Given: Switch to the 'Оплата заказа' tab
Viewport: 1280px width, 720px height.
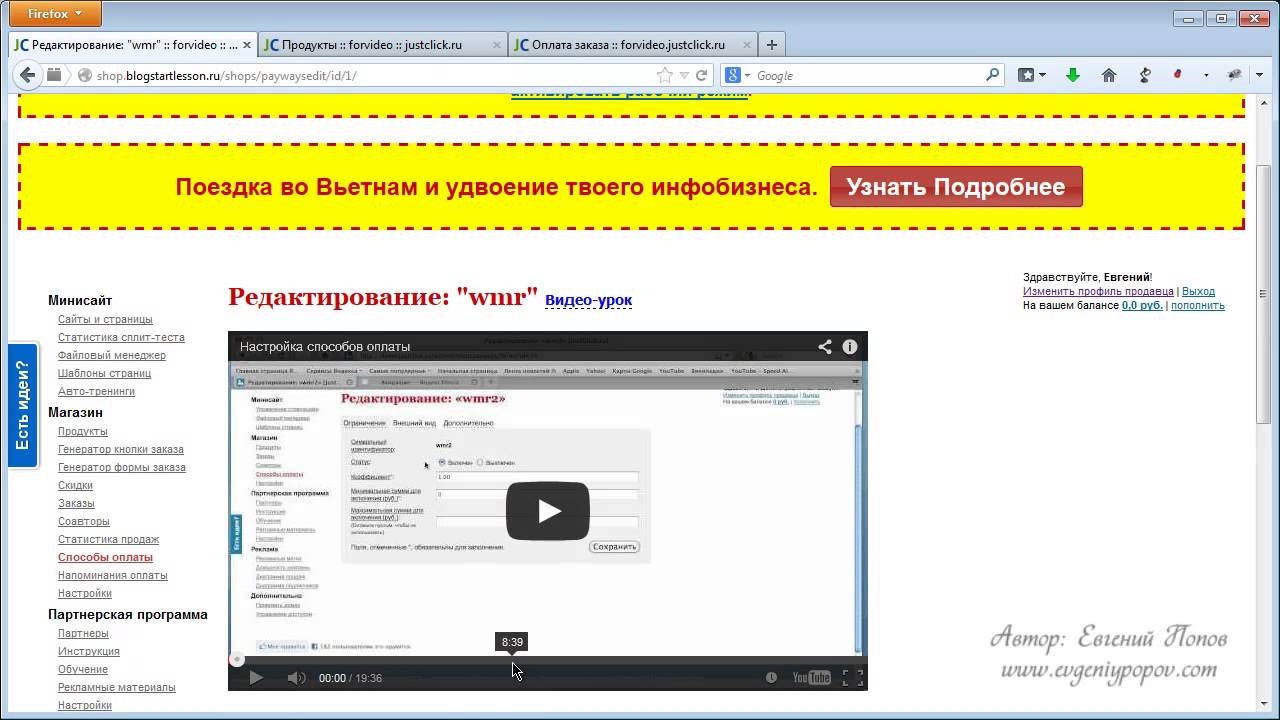Looking at the screenshot, I should pyautogui.click(x=632, y=45).
